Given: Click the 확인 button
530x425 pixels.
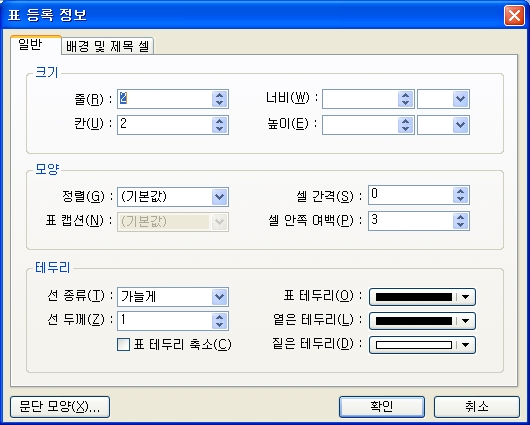Looking at the screenshot, I should click(x=382, y=407).
